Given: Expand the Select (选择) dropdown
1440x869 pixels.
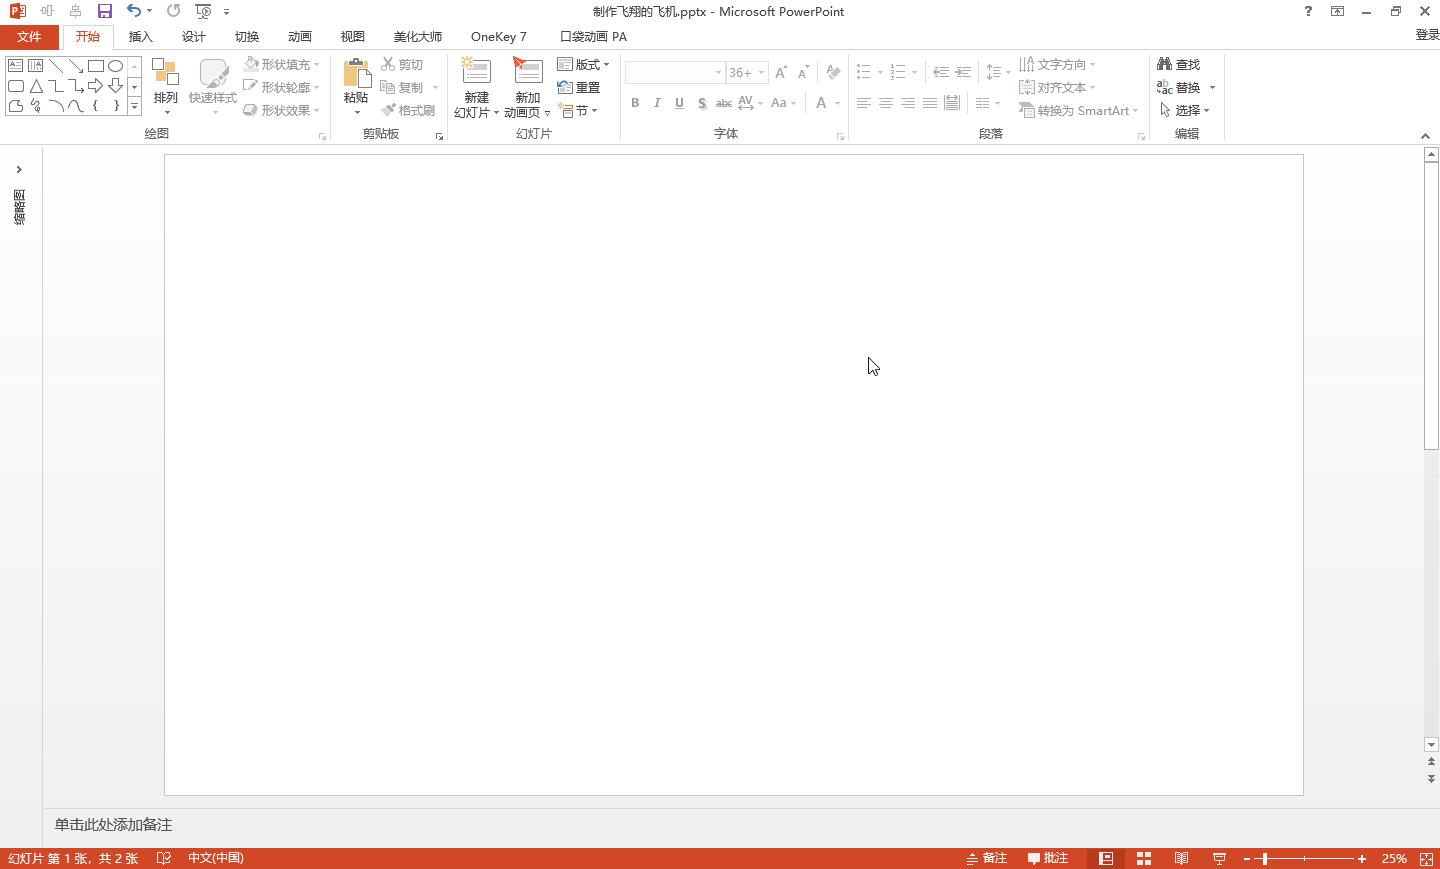Looking at the screenshot, I should coord(1185,110).
